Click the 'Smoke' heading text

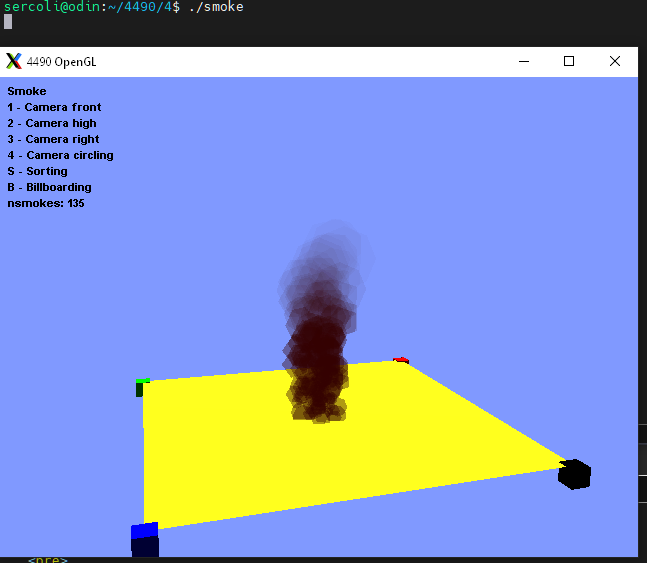coord(27,91)
